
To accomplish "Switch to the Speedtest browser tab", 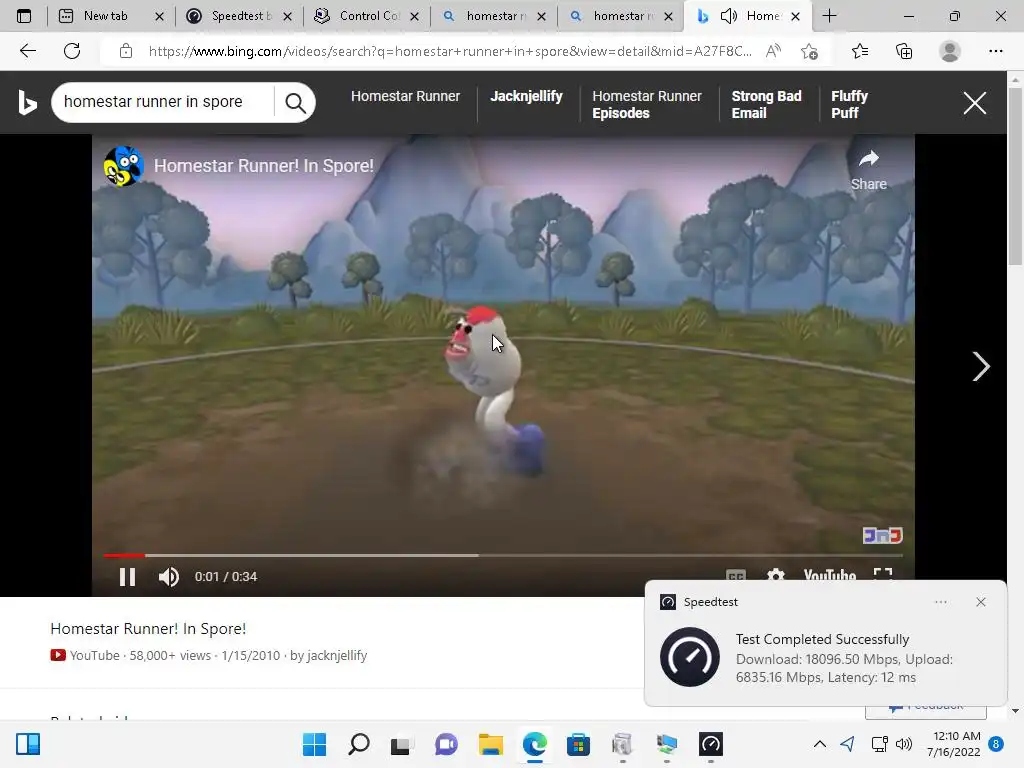I will click(x=239, y=16).
